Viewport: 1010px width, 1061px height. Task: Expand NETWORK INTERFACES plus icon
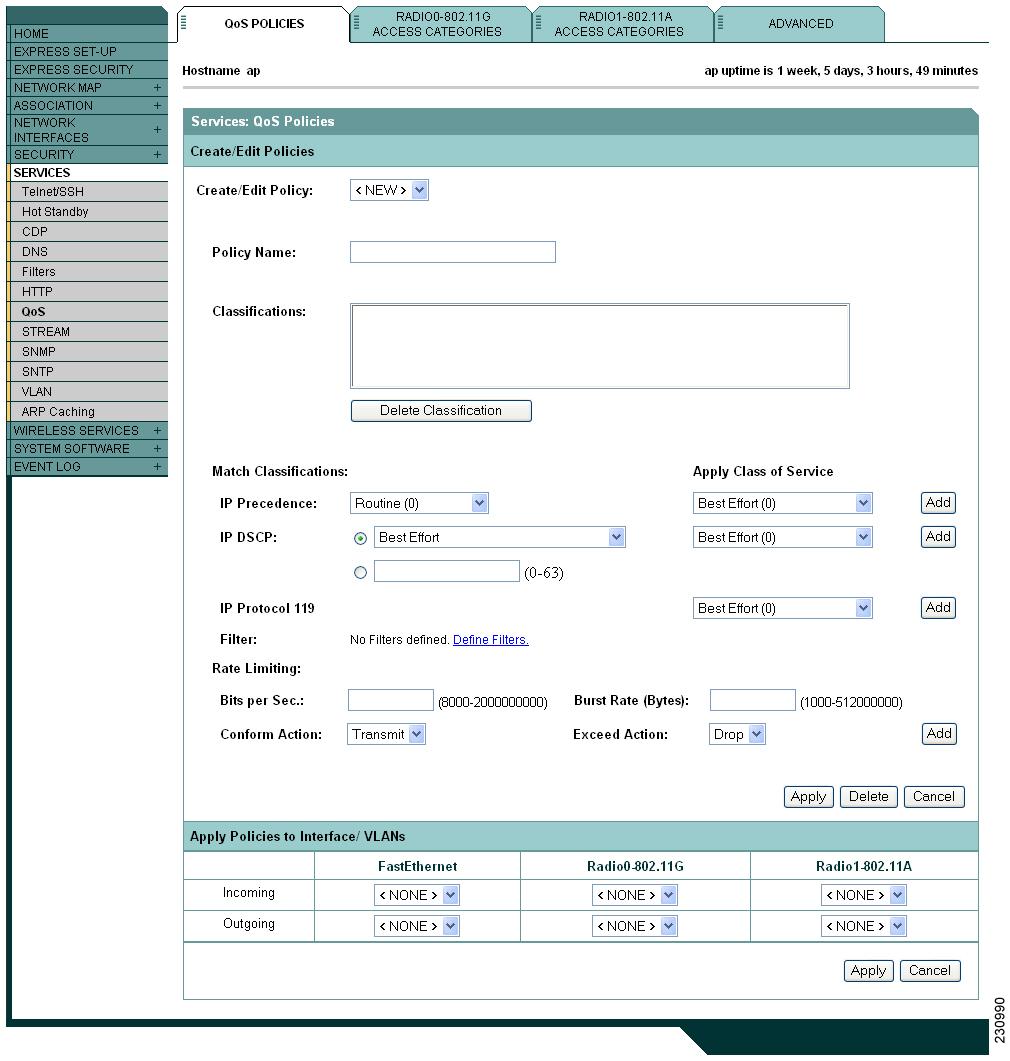point(157,129)
